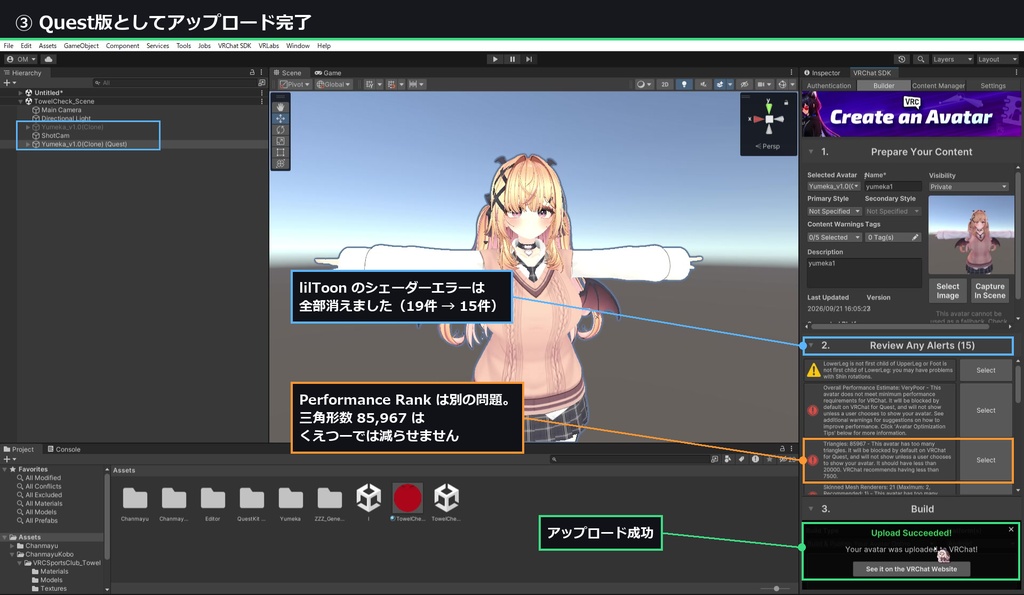This screenshot has width=1024, height=595.
Task: Select the Move tool in scene
Action: point(280,118)
